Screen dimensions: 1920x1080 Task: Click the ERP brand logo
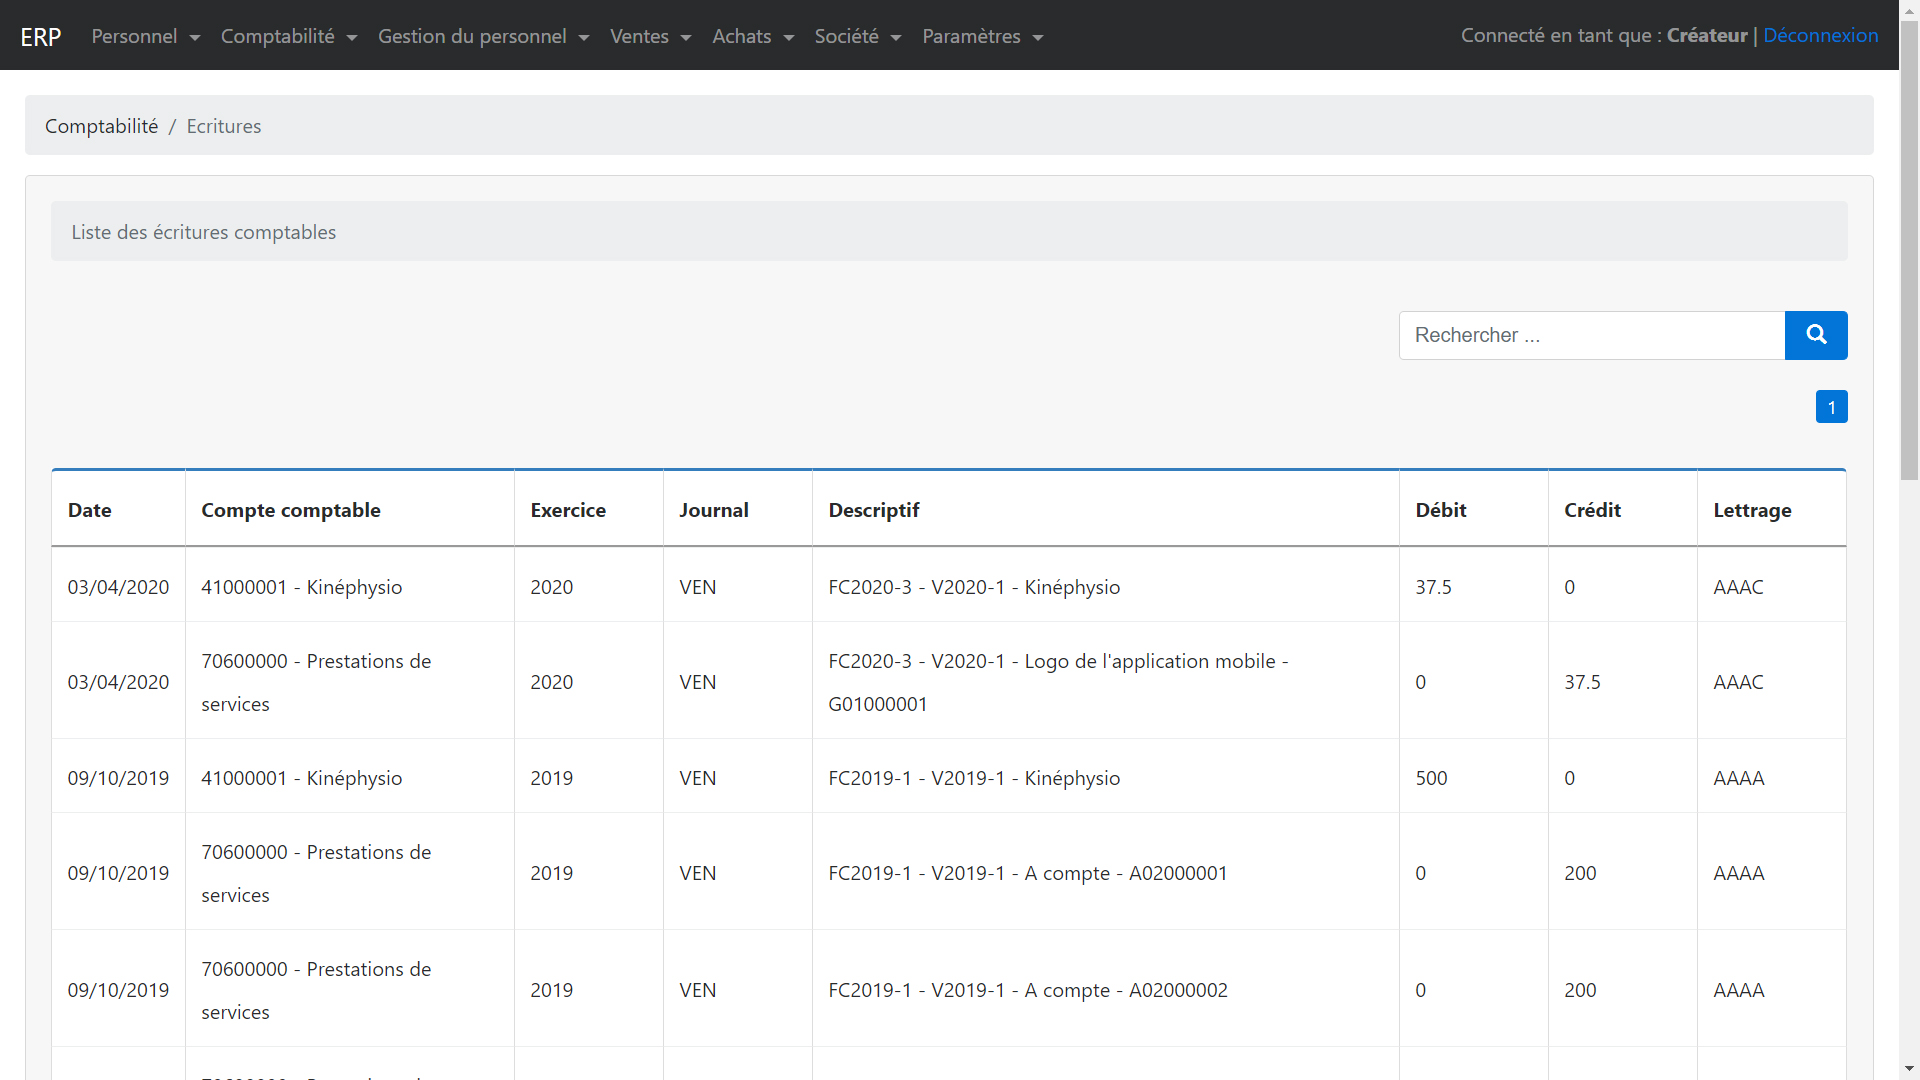pos(41,37)
